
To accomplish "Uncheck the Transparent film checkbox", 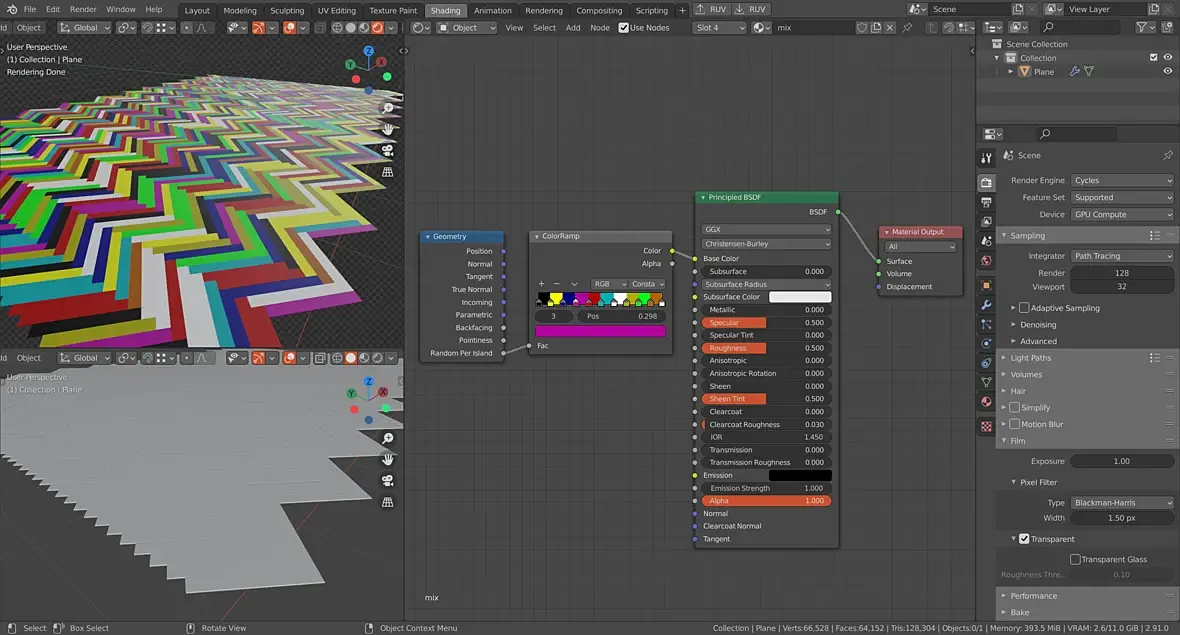I will 1024,539.
